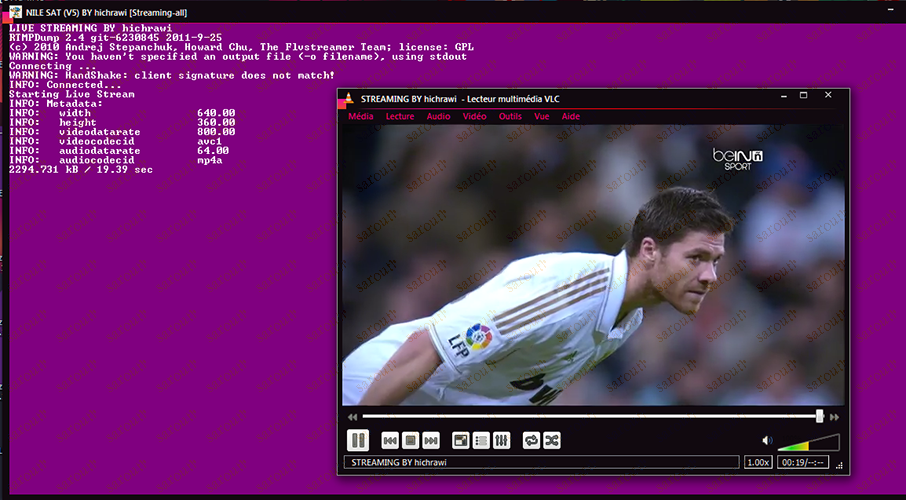Screen dimensions: 906x500
Task: Close the VLC window
Action: coord(828,95)
